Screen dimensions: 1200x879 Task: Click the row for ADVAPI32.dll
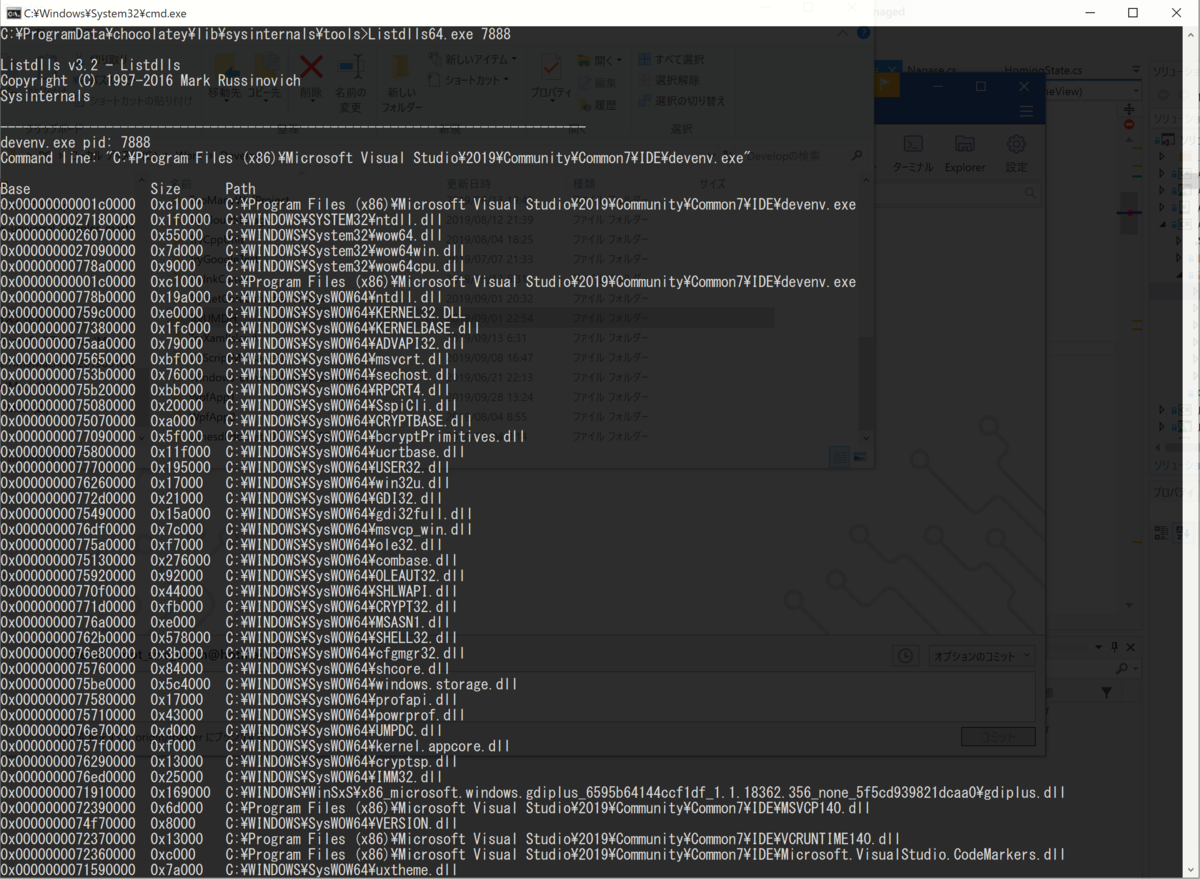coord(233,343)
